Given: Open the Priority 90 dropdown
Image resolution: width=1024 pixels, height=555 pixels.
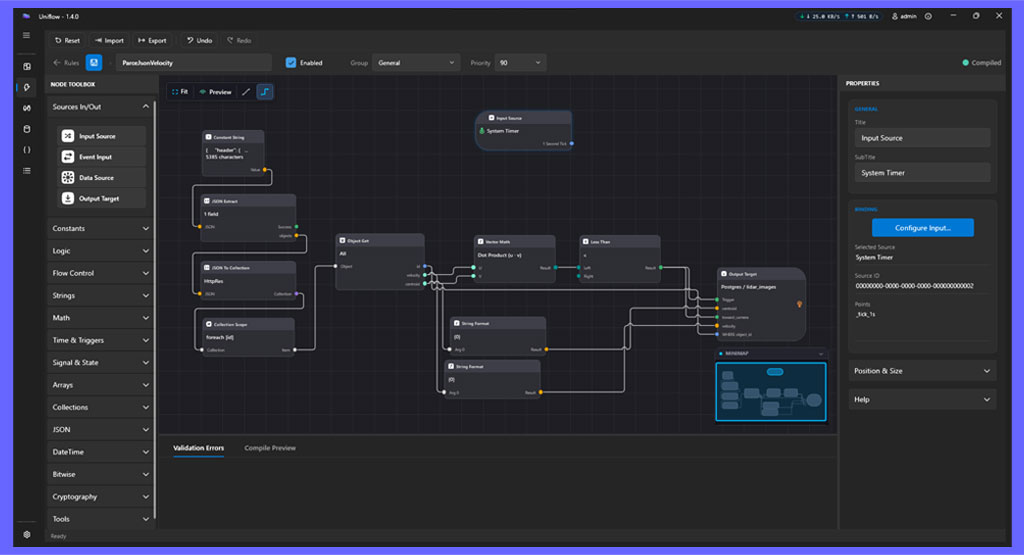Looking at the screenshot, I should tap(520, 63).
